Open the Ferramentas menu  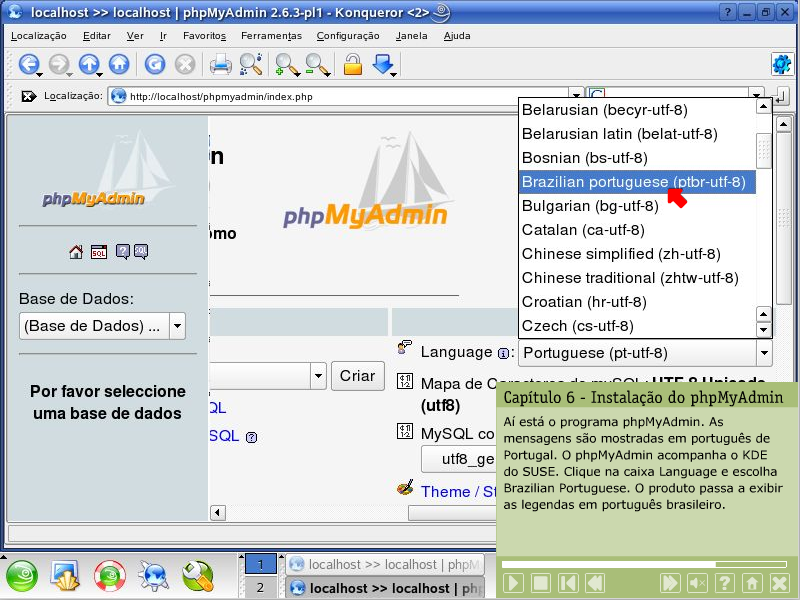271,35
